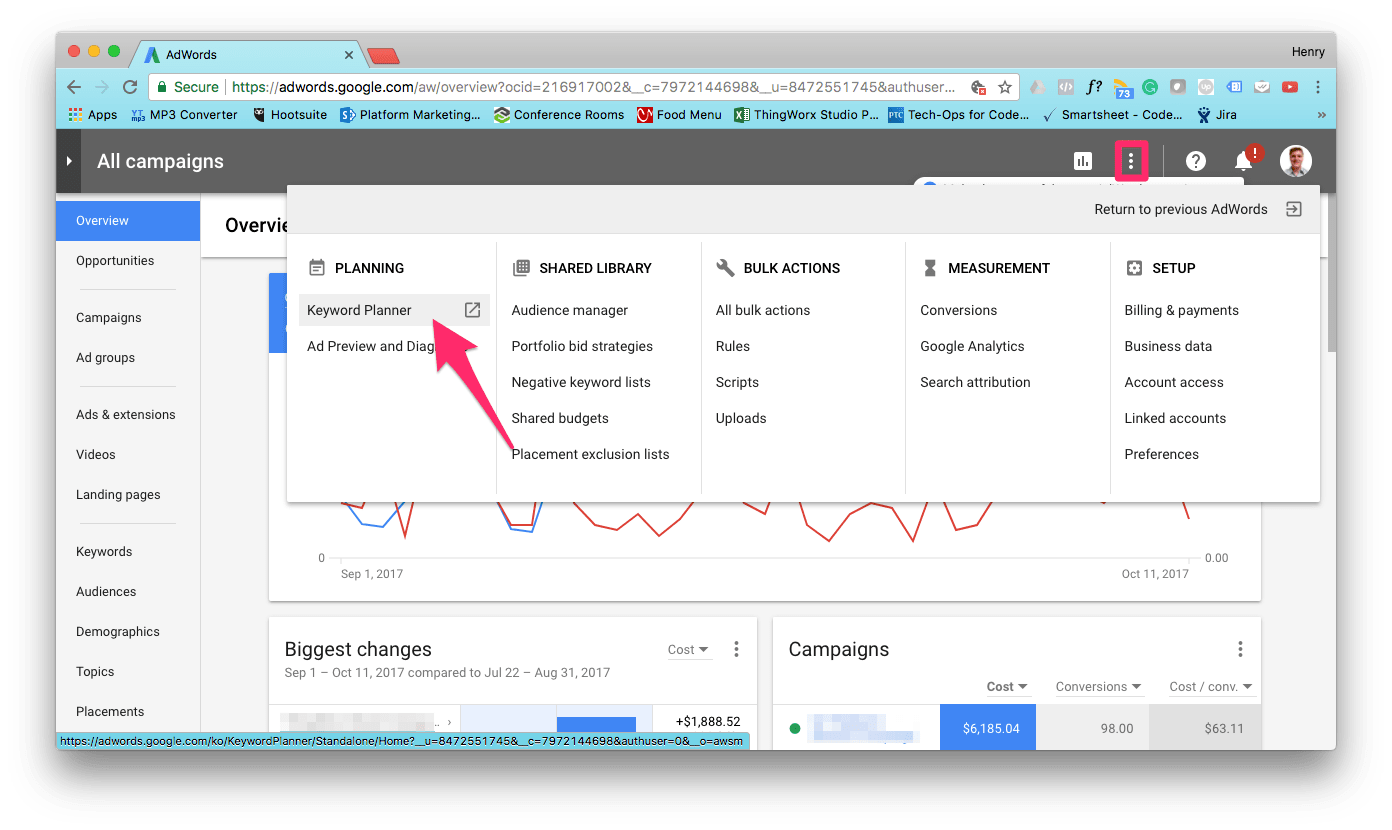Open the help question mark icon
The width and height of the screenshot is (1392, 830).
pyautogui.click(x=1195, y=161)
